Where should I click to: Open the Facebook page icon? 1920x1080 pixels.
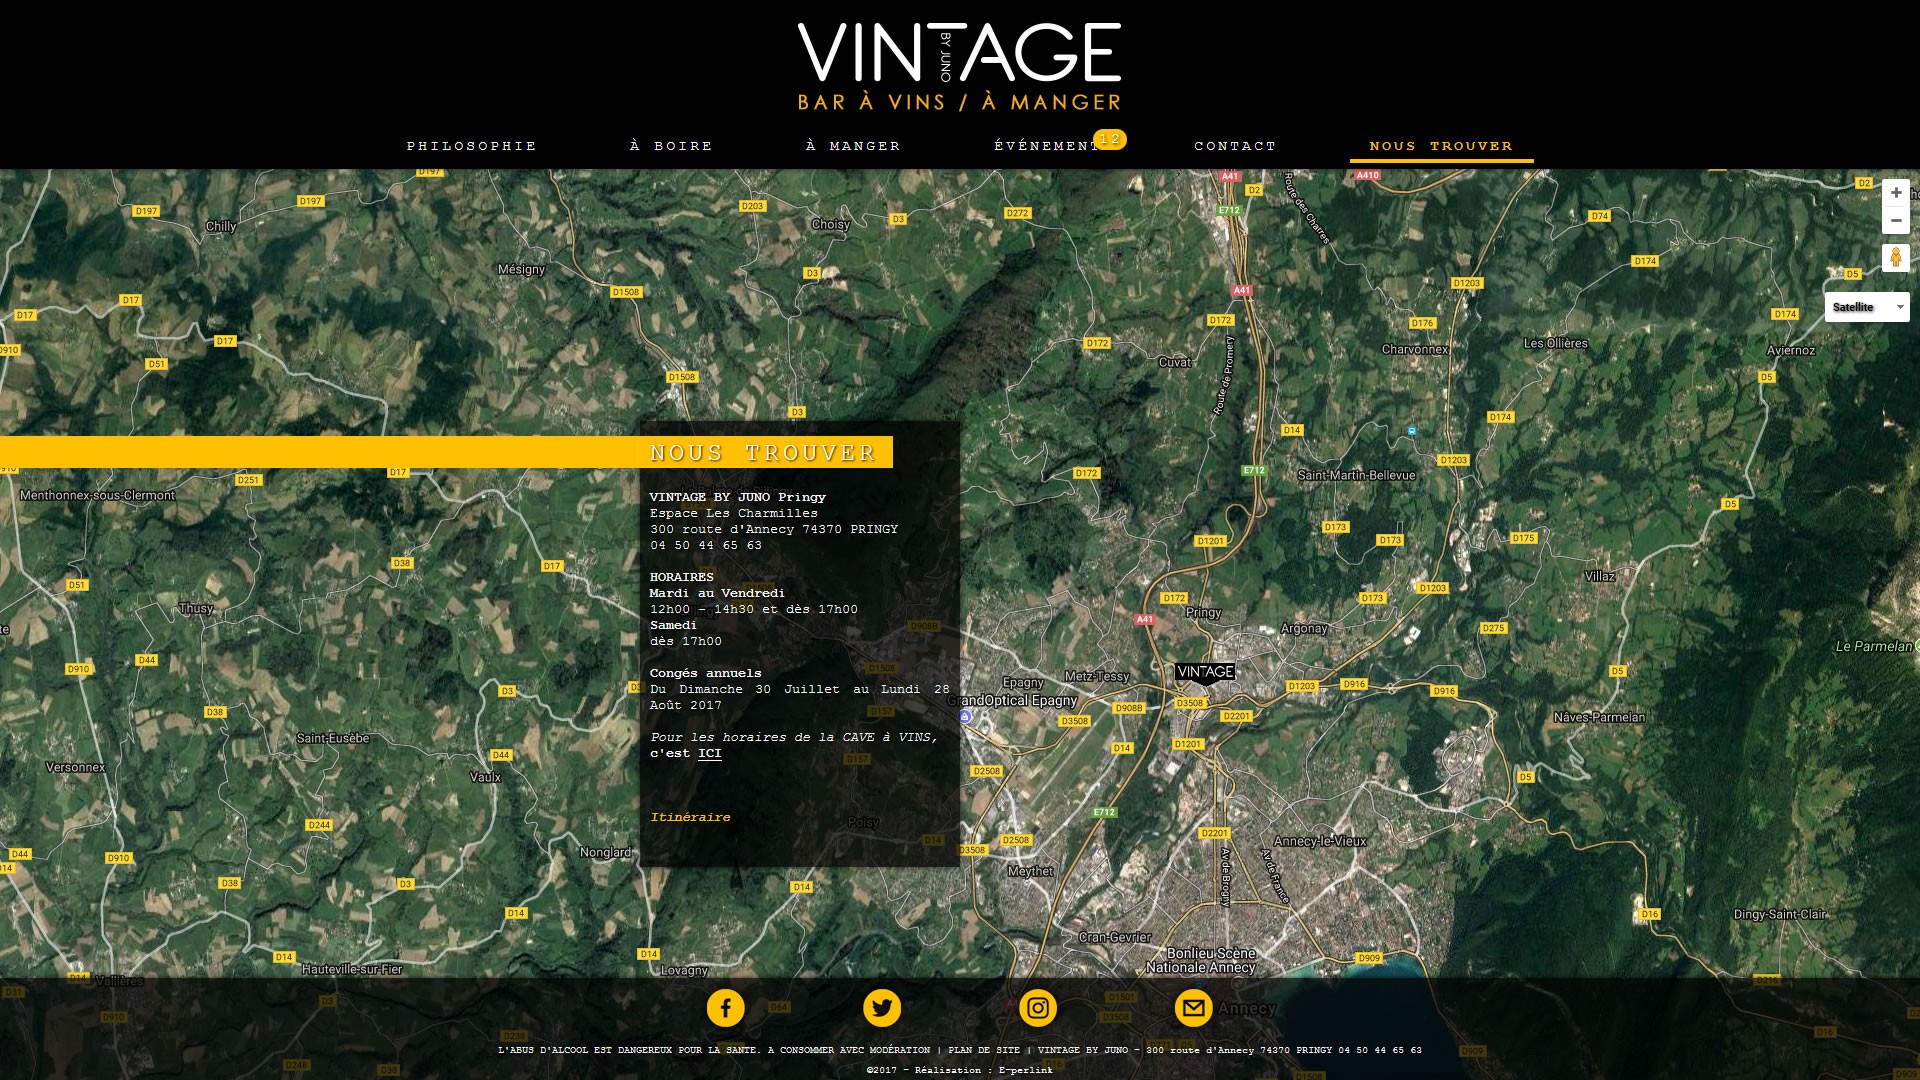pyautogui.click(x=726, y=1008)
